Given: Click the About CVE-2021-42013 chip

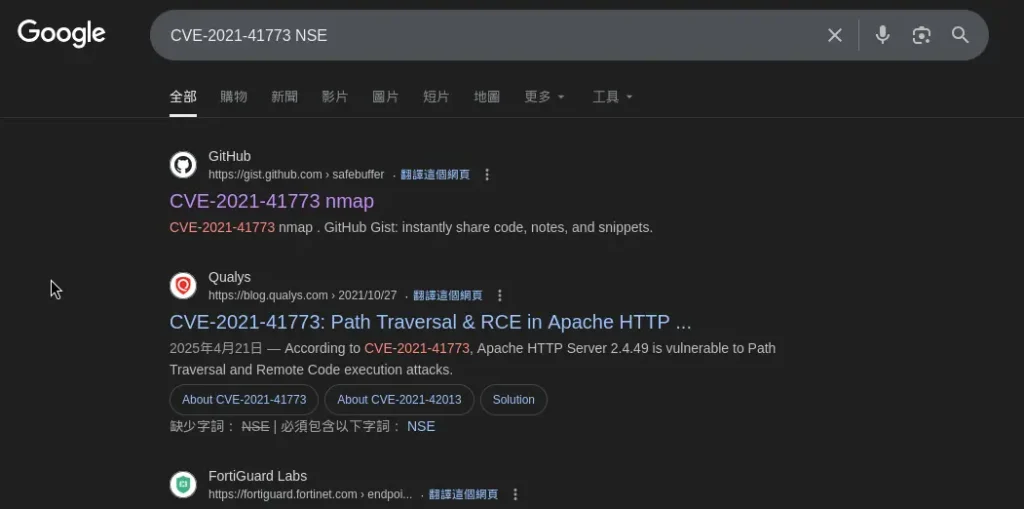Looking at the screenshot, I should (x=399, y=400).
